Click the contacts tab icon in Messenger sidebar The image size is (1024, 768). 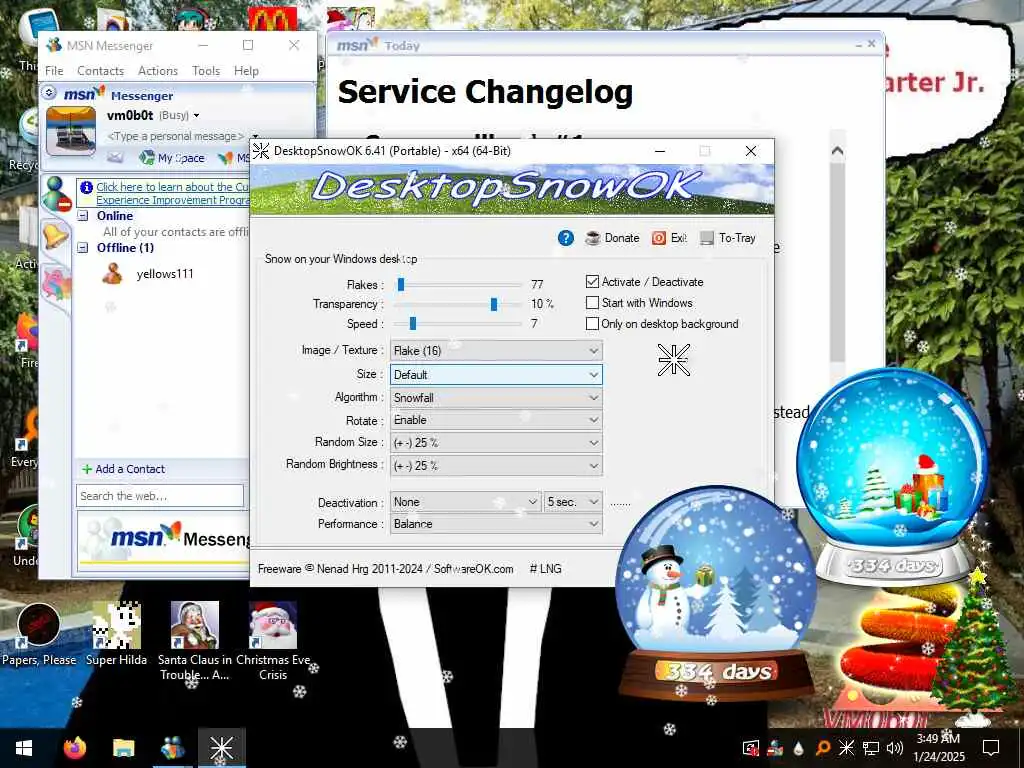point(56,194)
